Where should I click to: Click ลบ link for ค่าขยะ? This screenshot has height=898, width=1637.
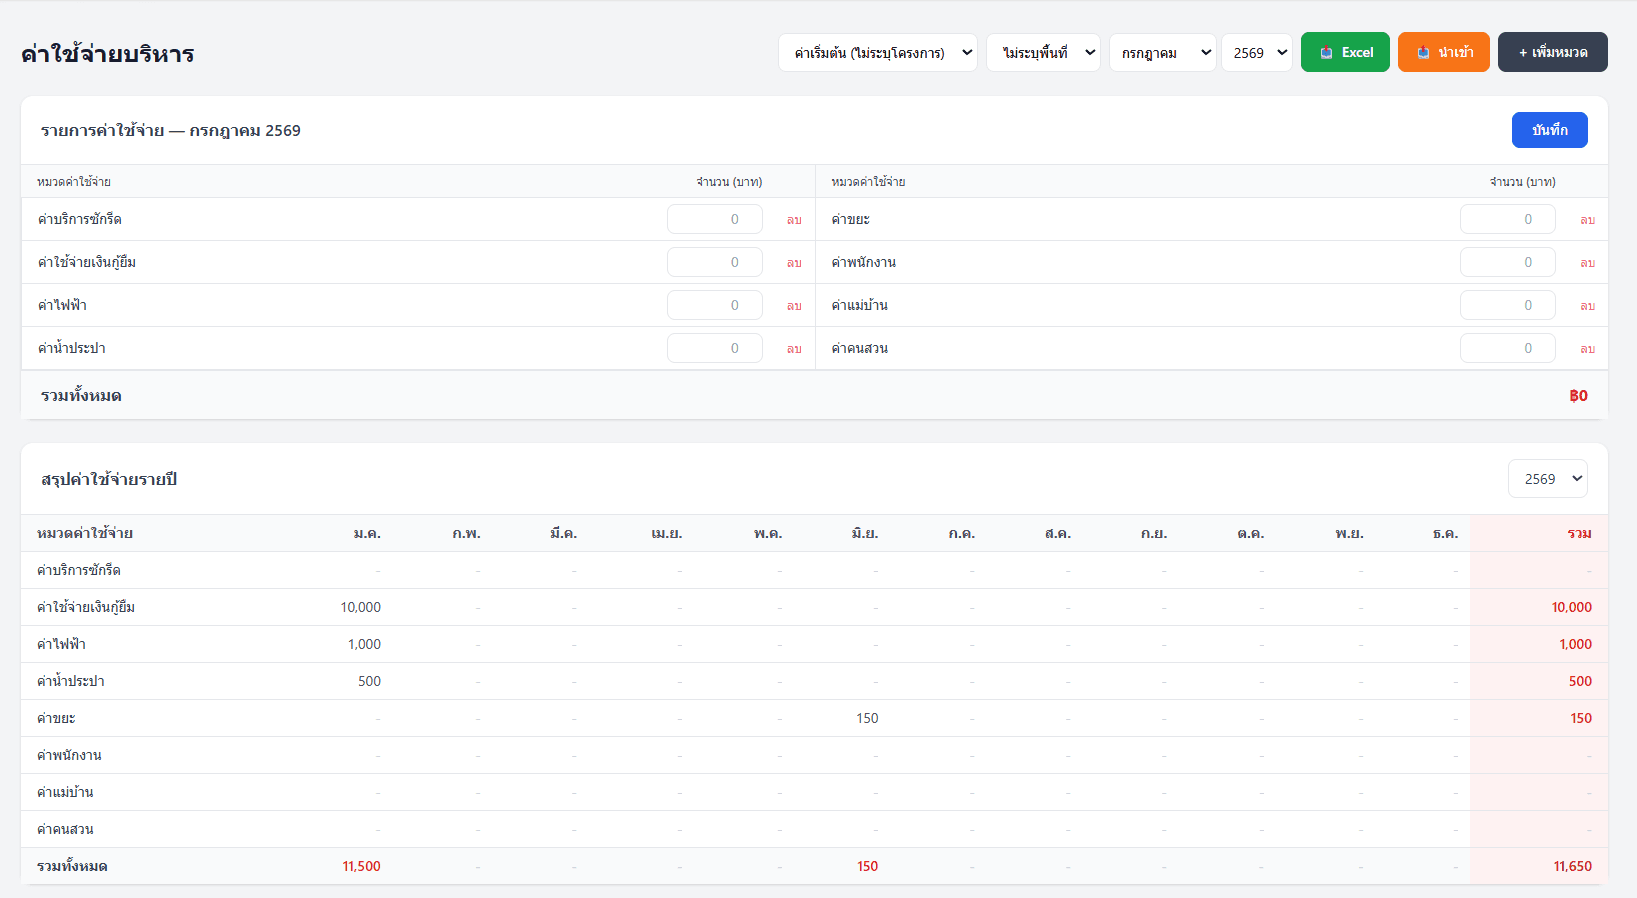(x=1587, y=220)
